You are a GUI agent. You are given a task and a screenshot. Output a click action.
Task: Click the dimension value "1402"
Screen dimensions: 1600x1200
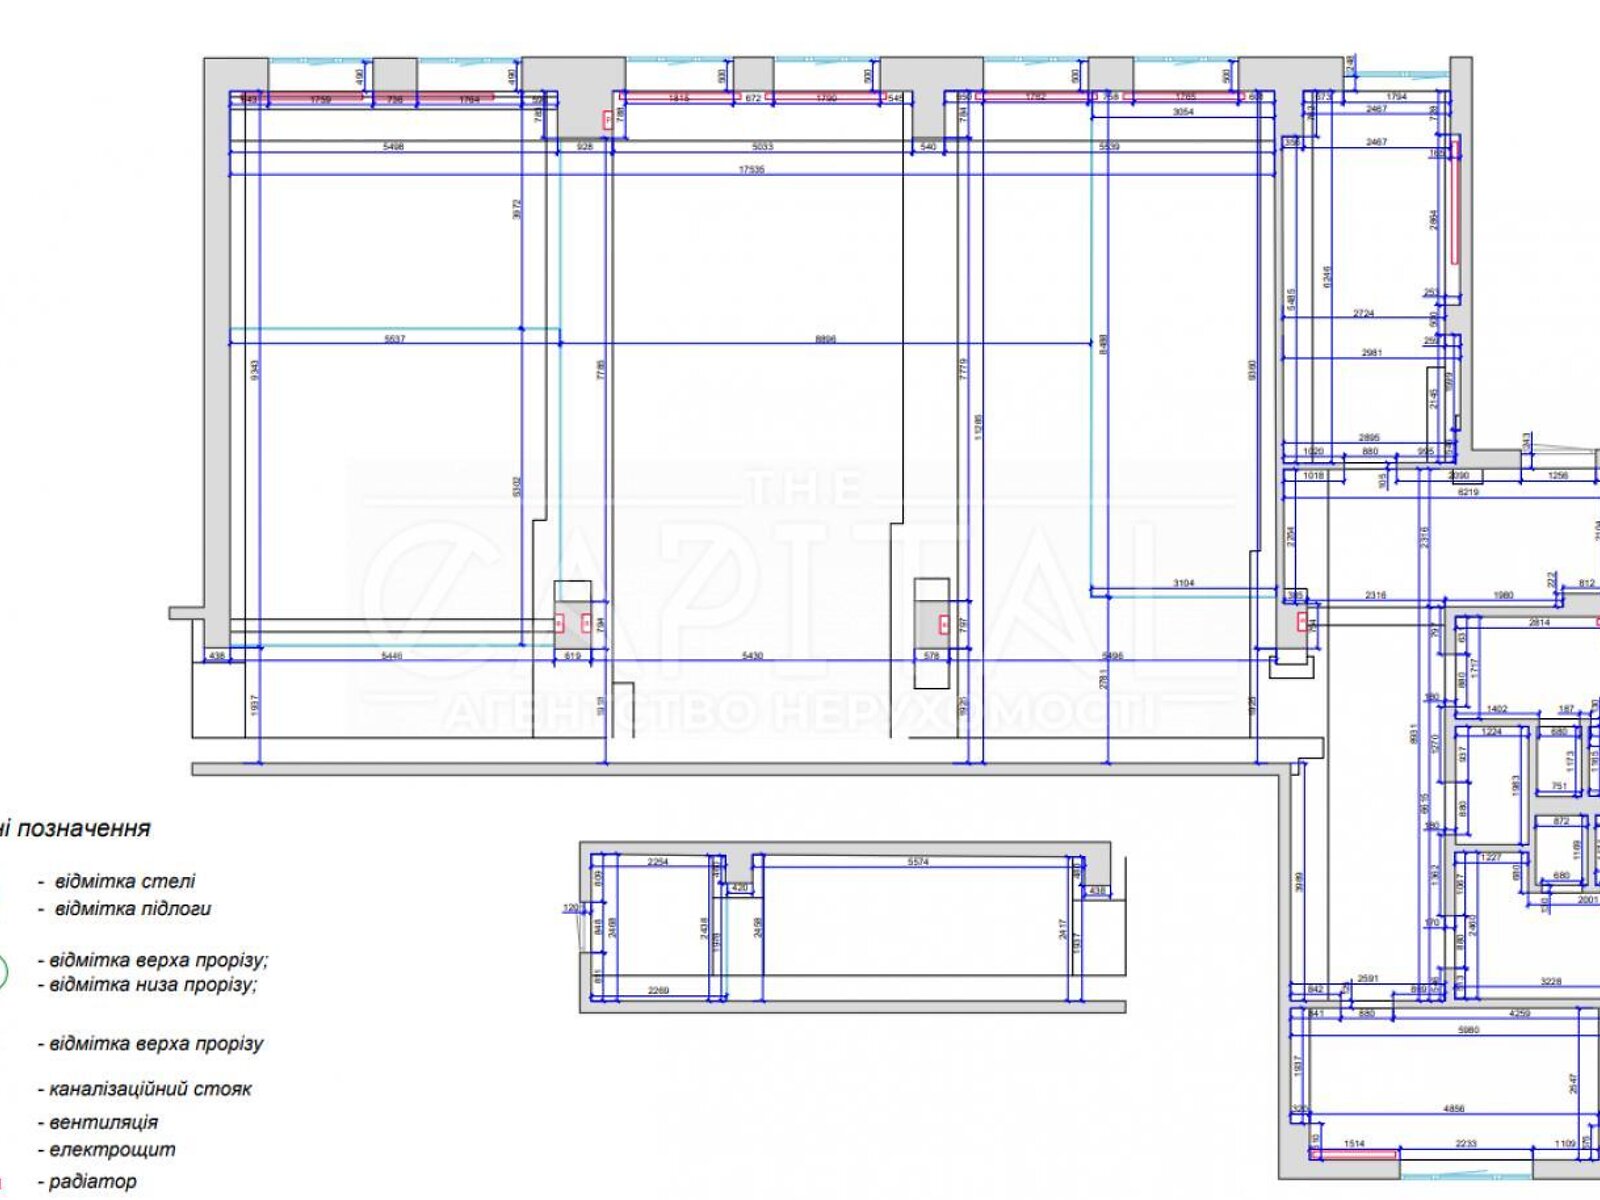tap(1497, 710)
